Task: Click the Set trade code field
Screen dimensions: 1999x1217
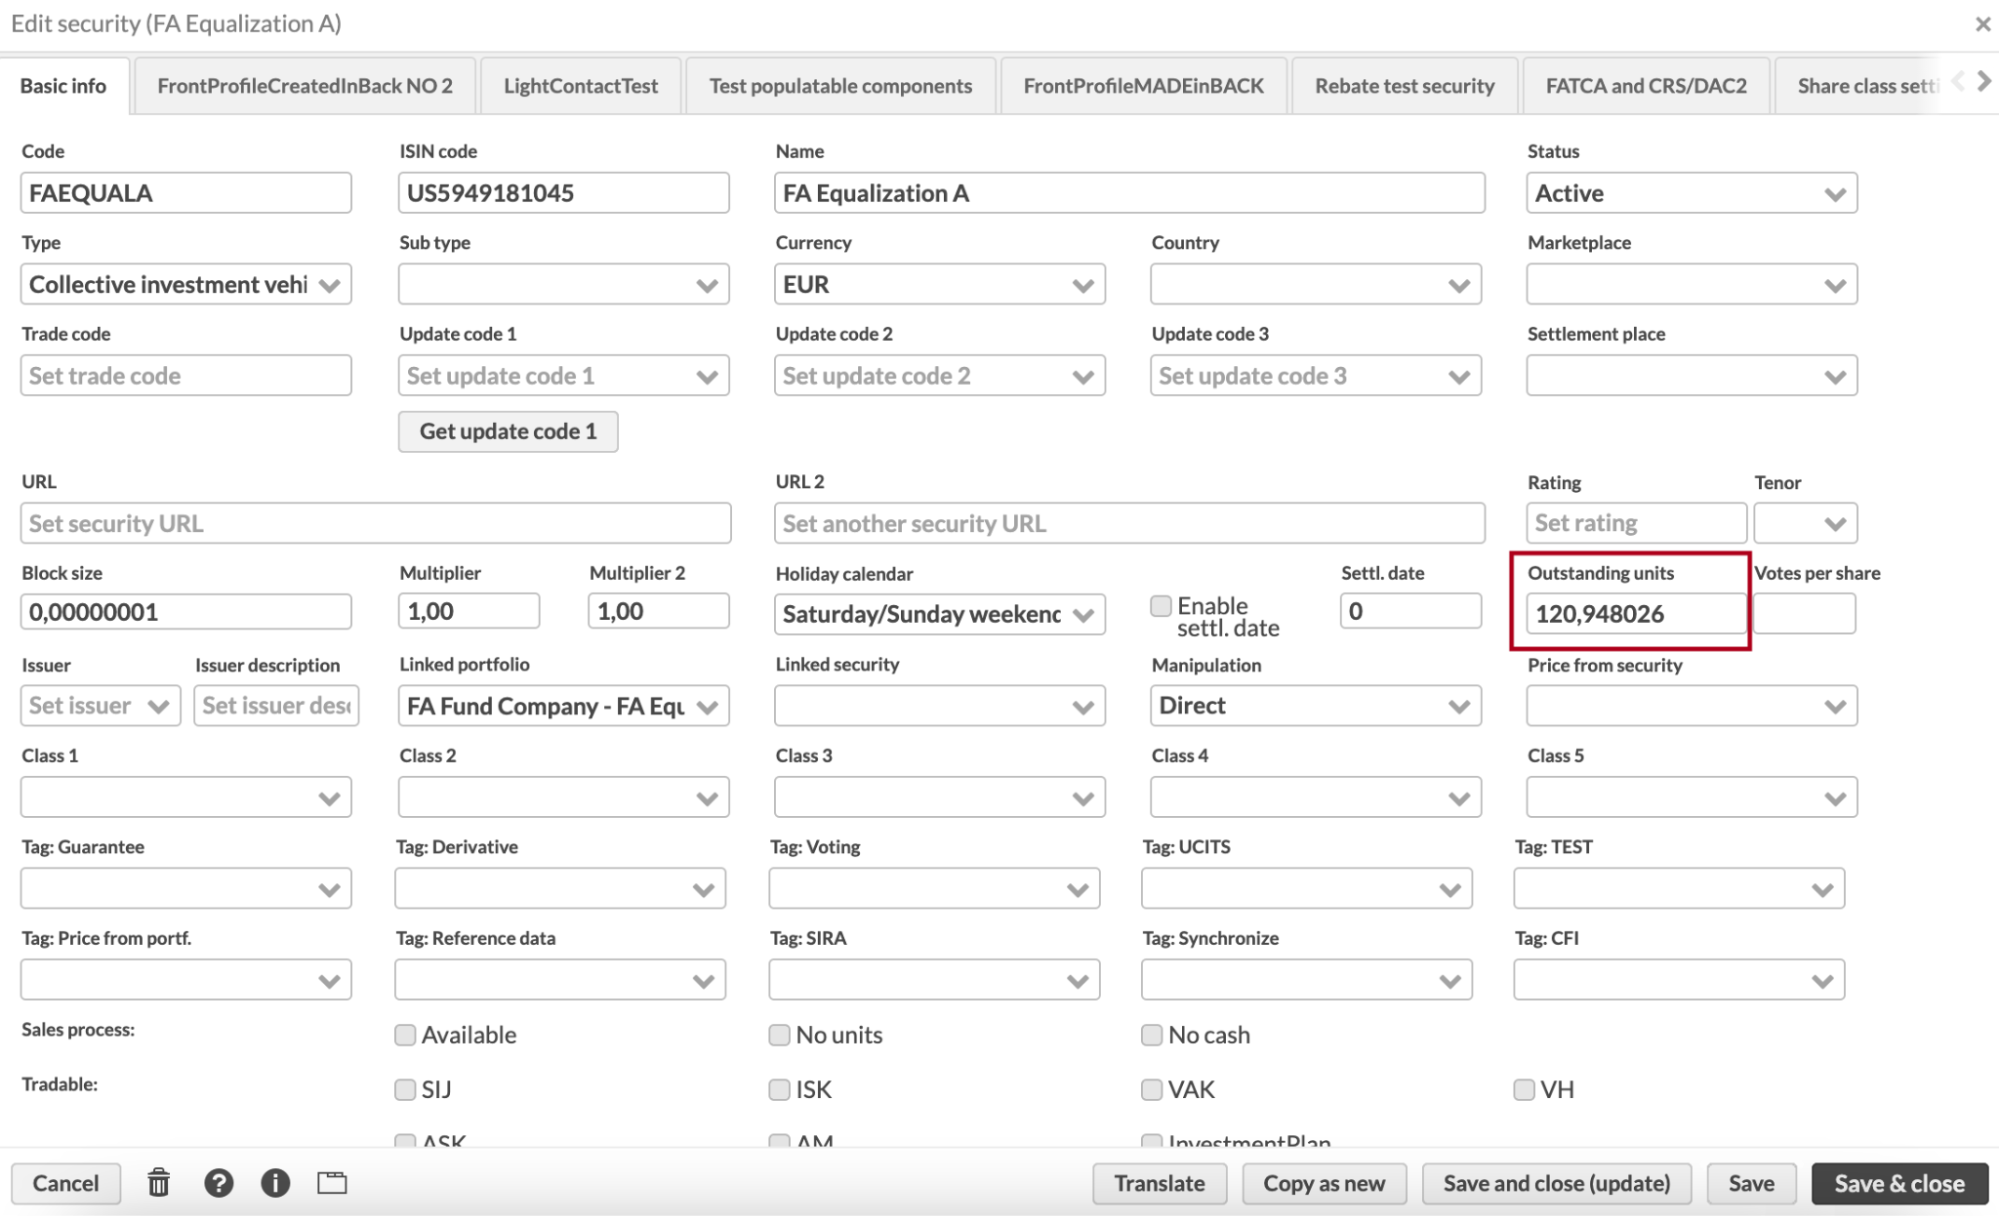Action: pyautogui.click(x=186, y=376)
